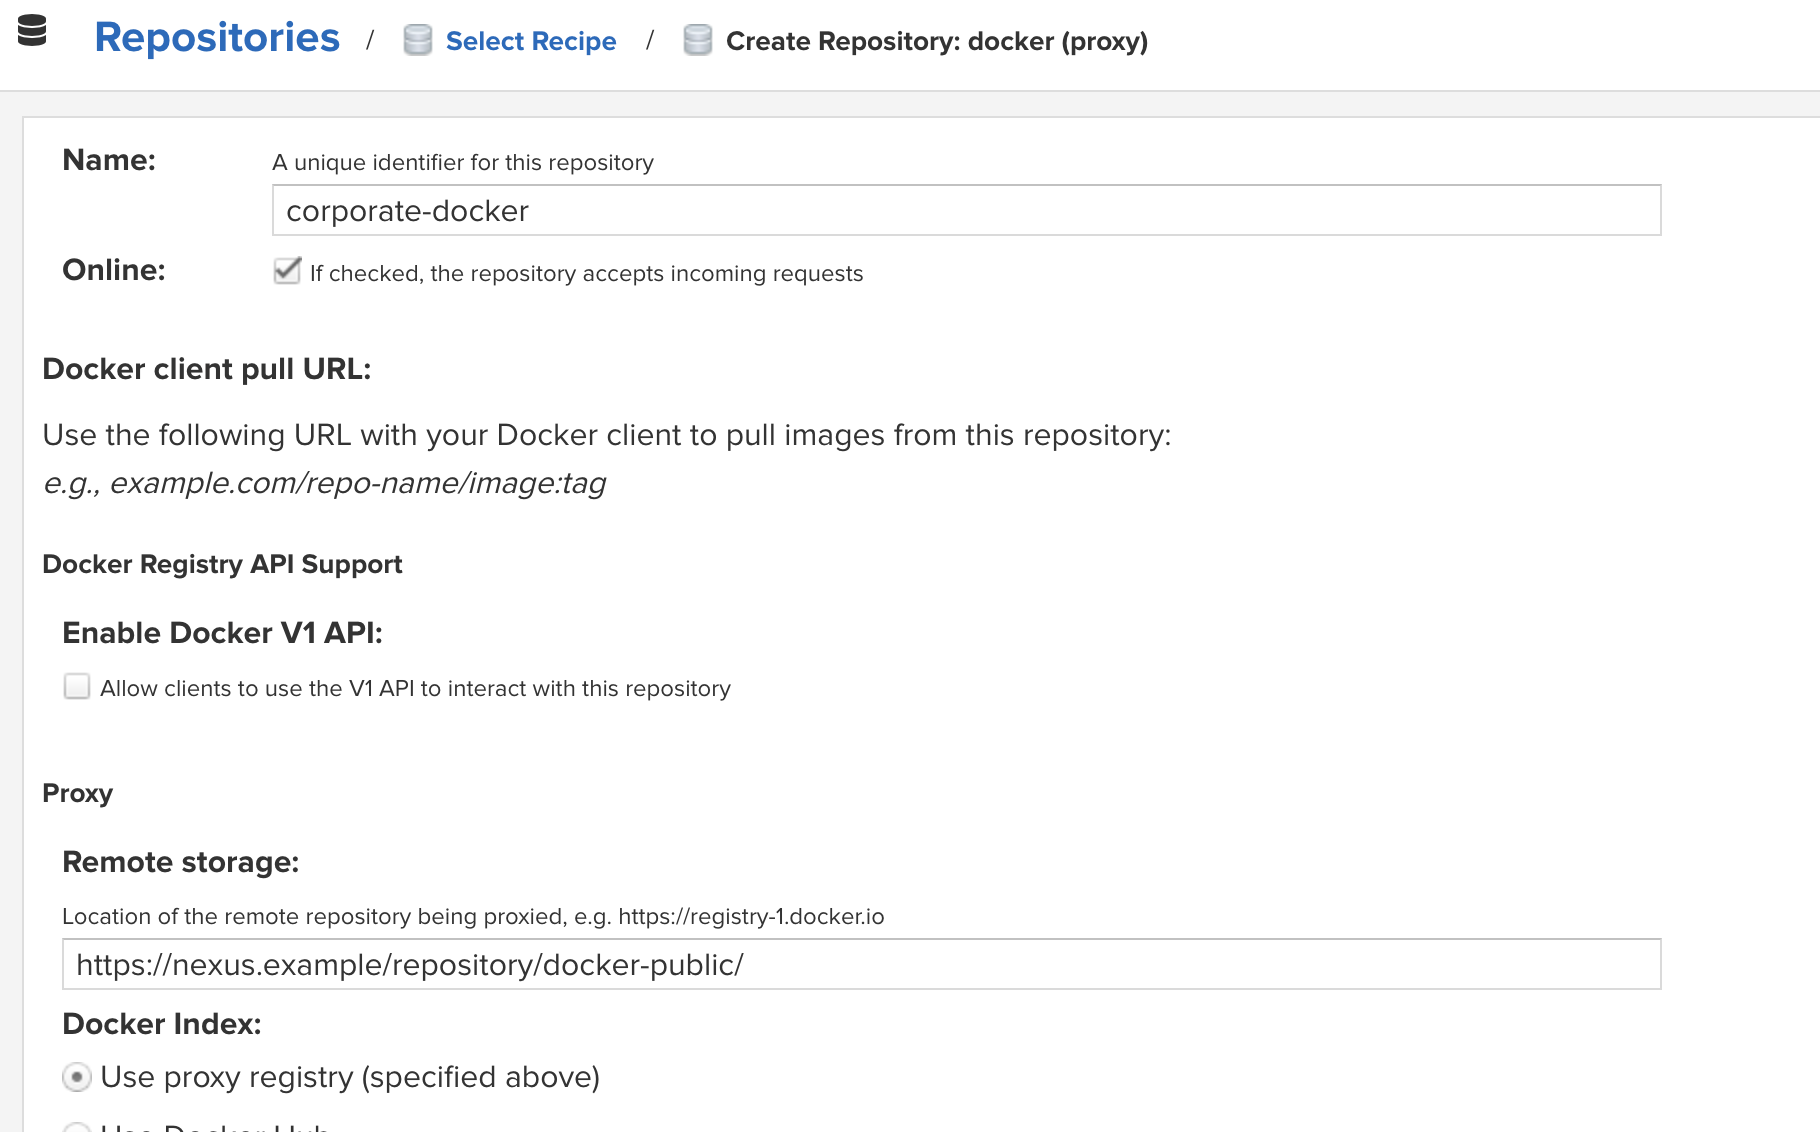This screenshot has height=1132, width=1820.
Task: Click the unique identifier helper text
Action: [x=462, y=162]
